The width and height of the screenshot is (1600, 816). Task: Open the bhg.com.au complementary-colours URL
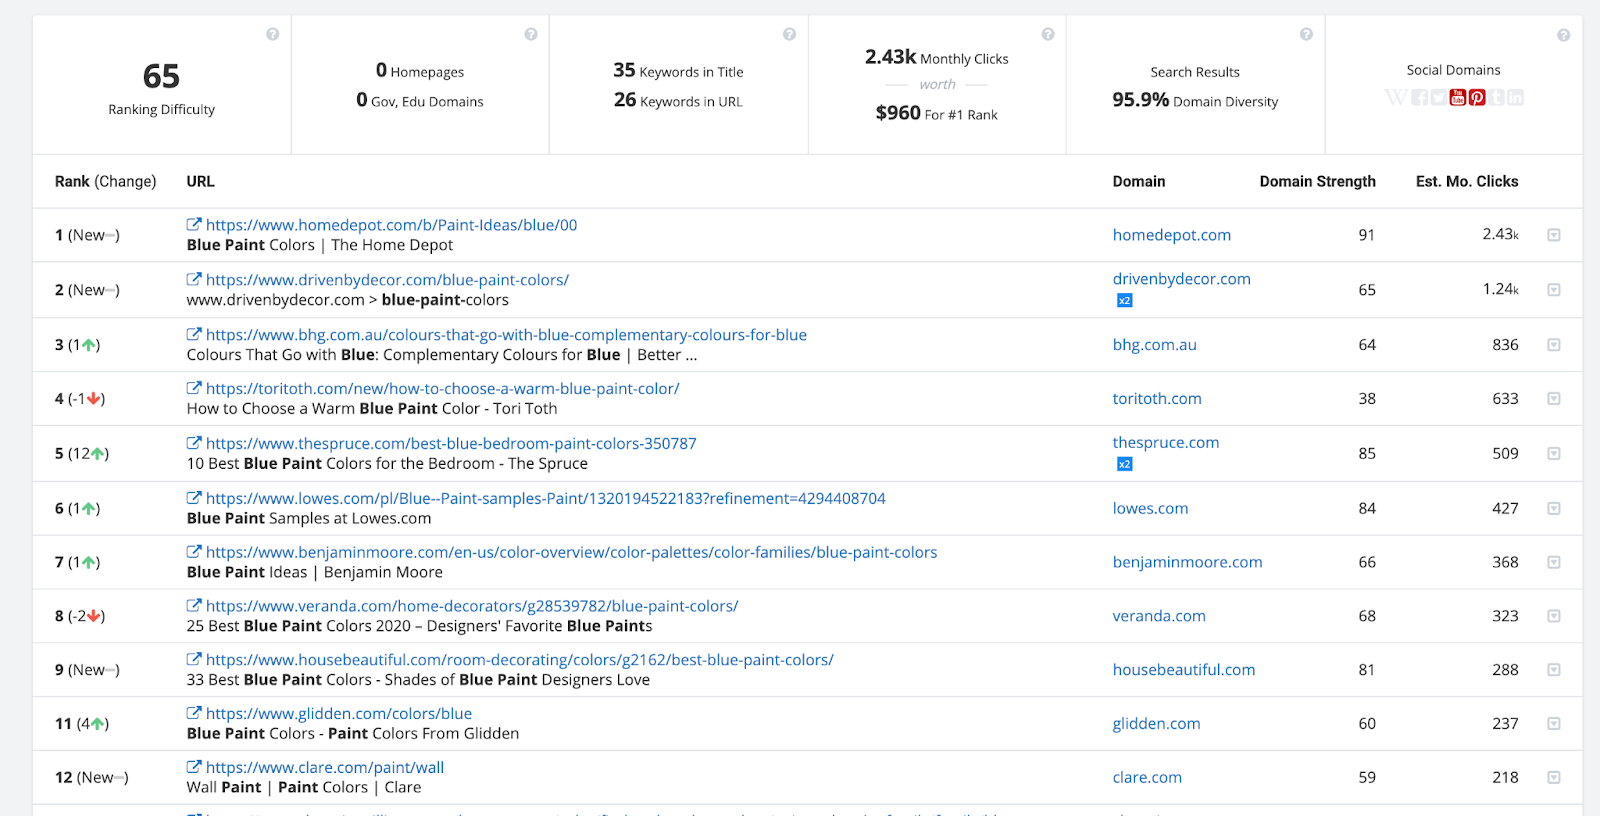(506, 335)
